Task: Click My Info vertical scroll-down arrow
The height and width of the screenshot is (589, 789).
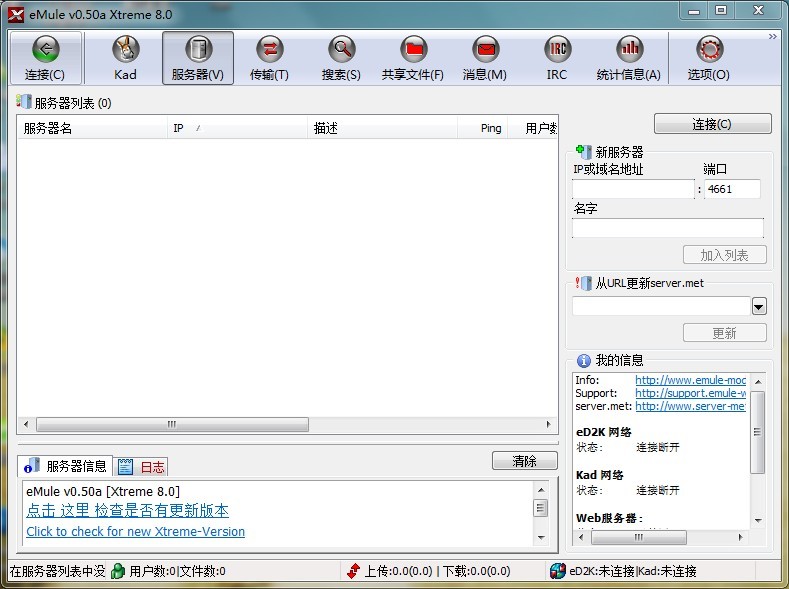Action: pyautogui.click(x=758, y=521)
